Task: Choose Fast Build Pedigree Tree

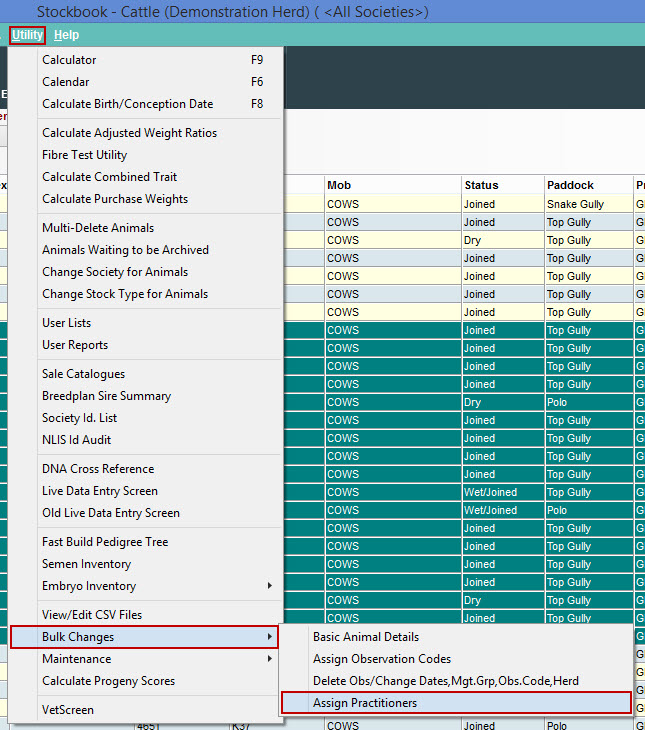Action: point(145,542)
